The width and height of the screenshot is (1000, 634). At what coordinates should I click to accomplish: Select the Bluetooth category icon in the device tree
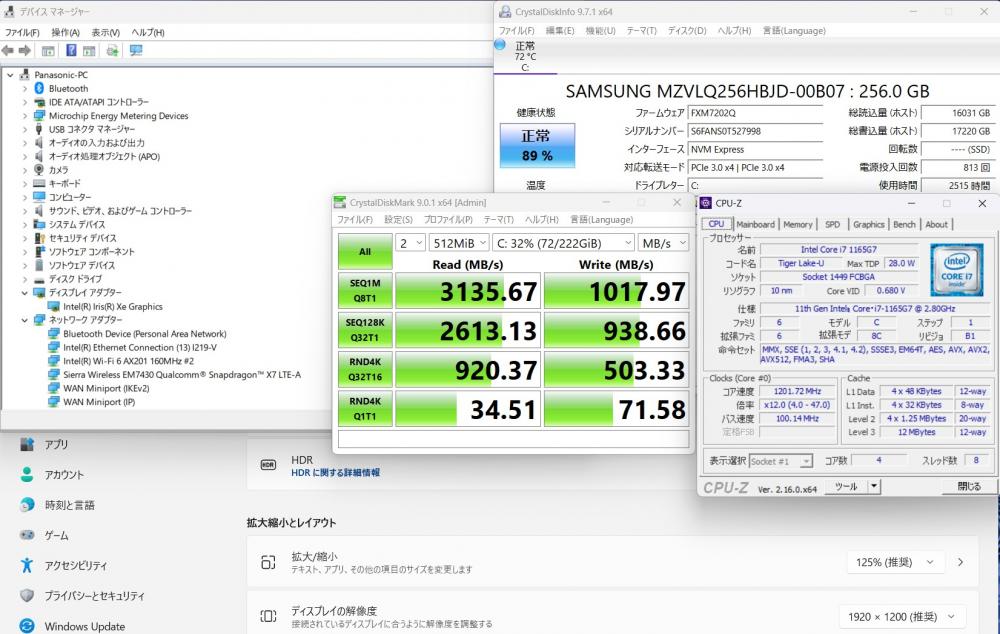pyautogui.click(x=39, y=88)
